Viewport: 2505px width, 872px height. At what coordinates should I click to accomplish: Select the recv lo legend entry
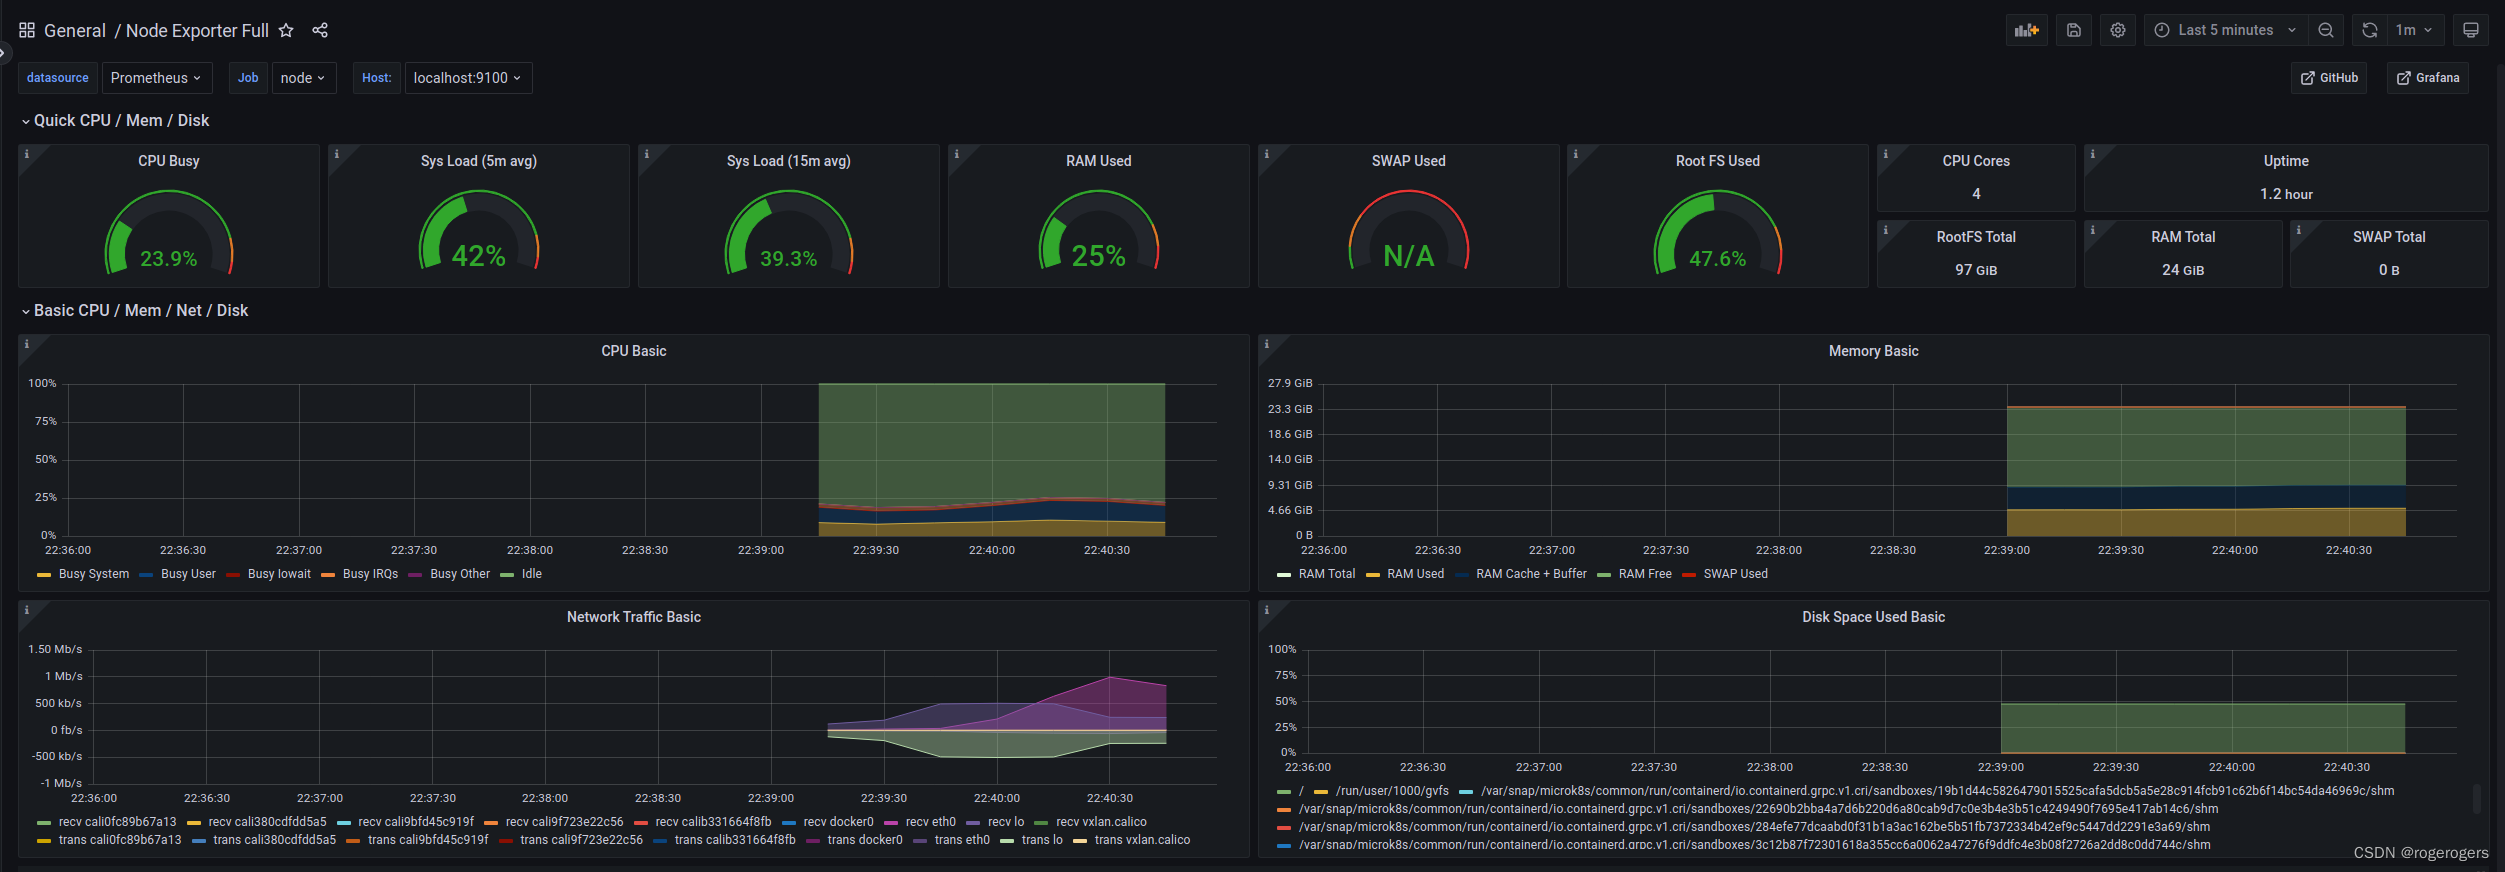point(1006,822)
